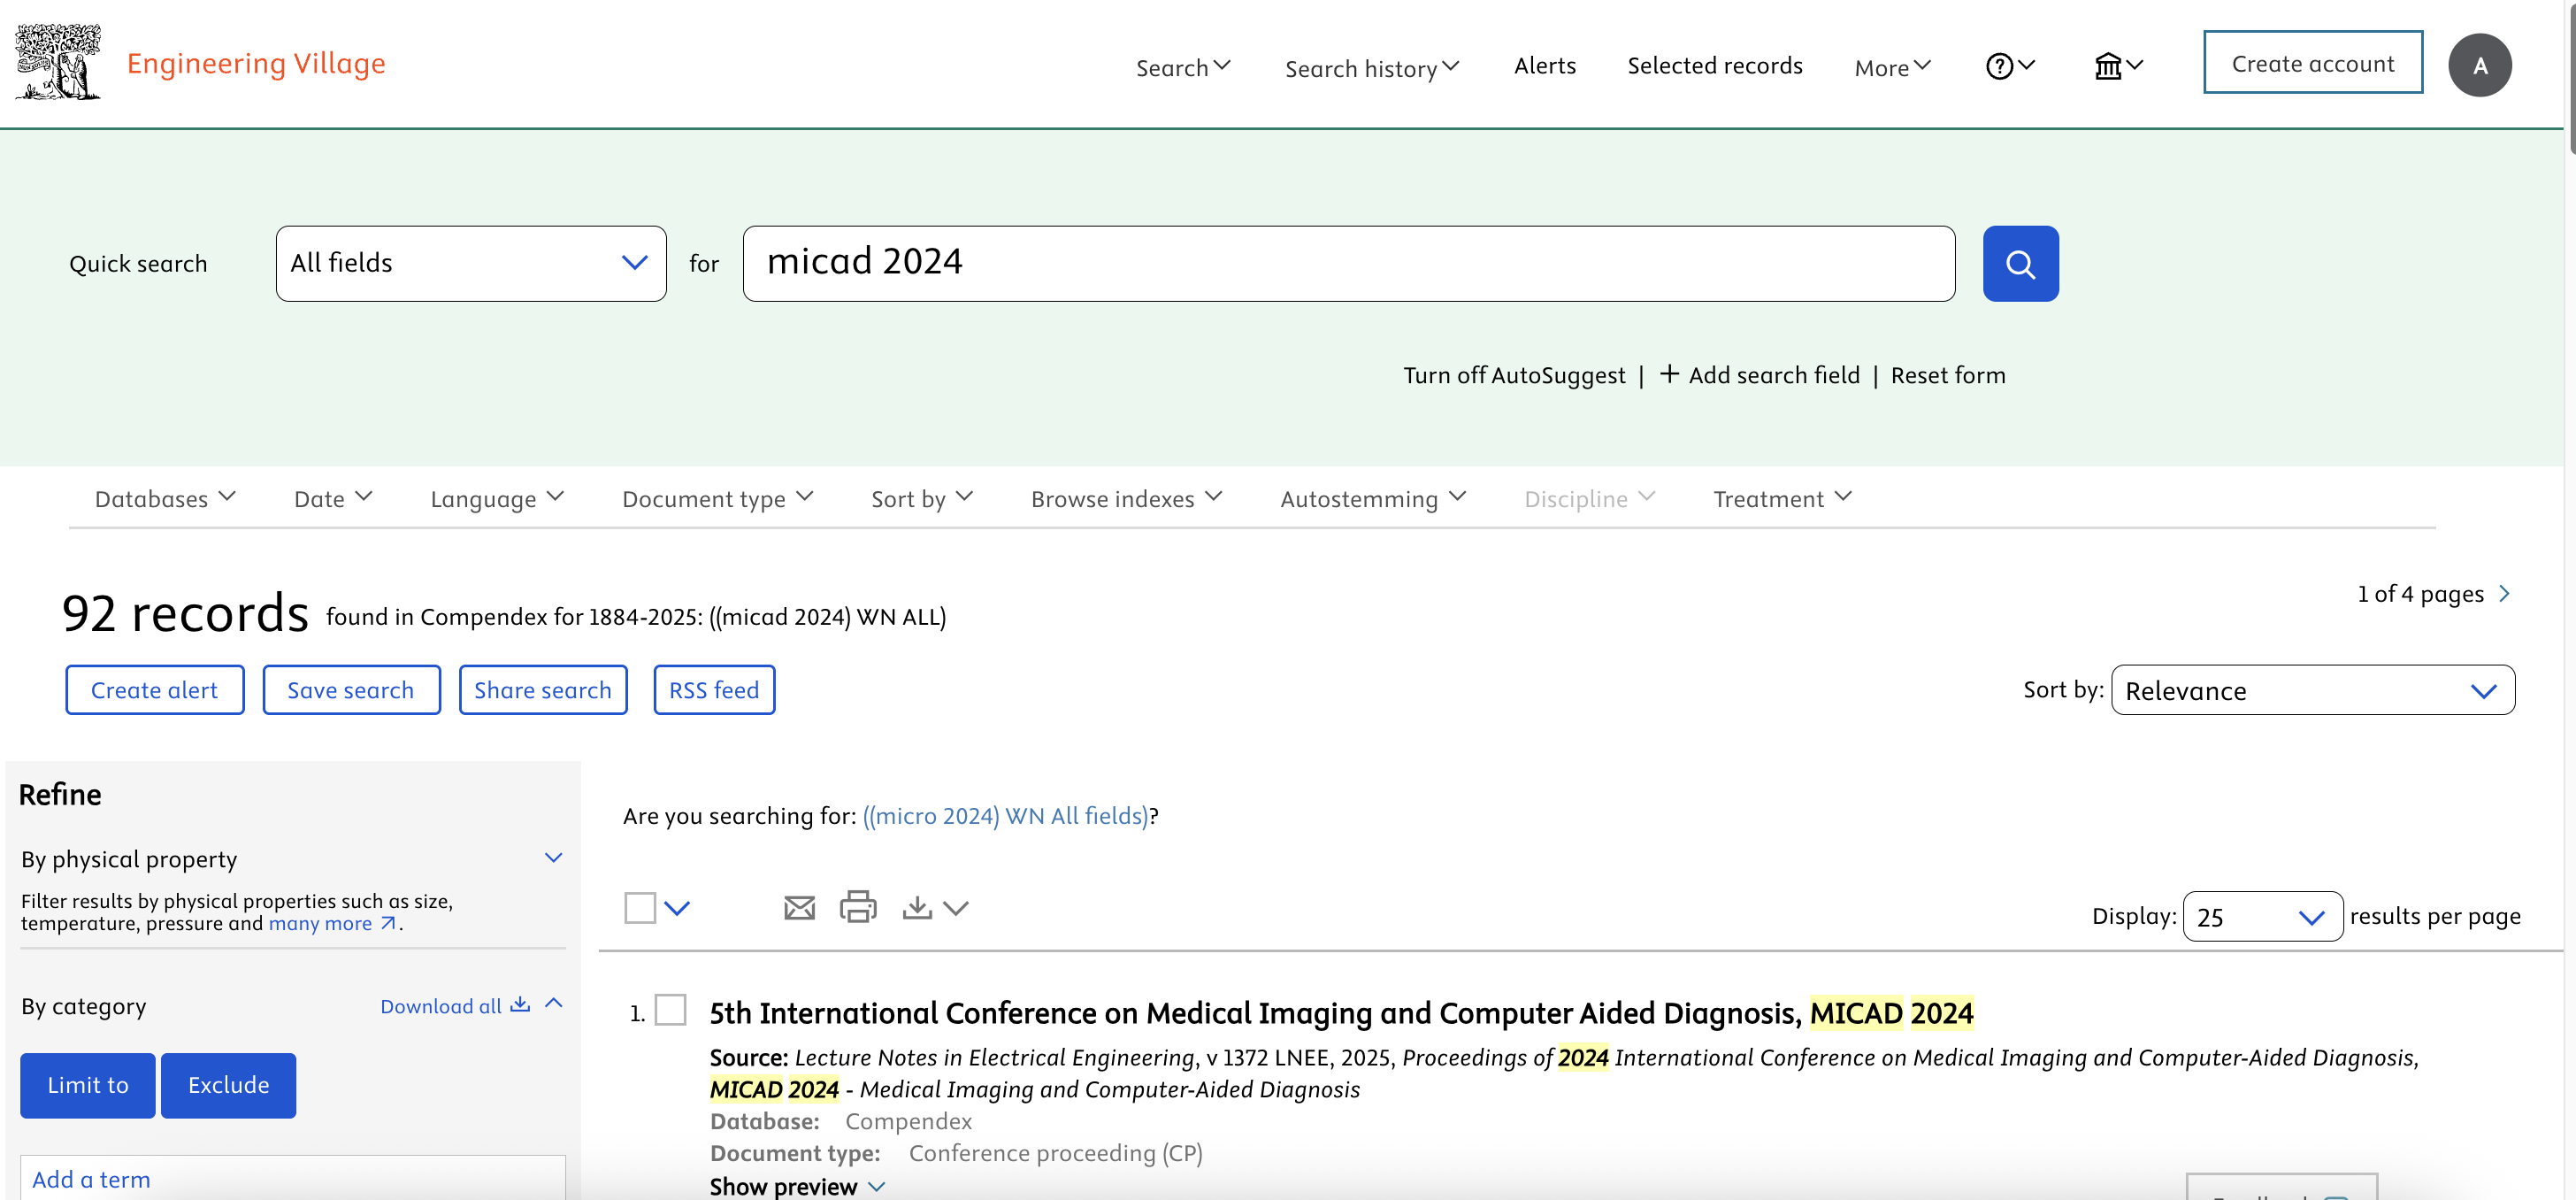Click the Reset form link

click(x=1947, y=375)
